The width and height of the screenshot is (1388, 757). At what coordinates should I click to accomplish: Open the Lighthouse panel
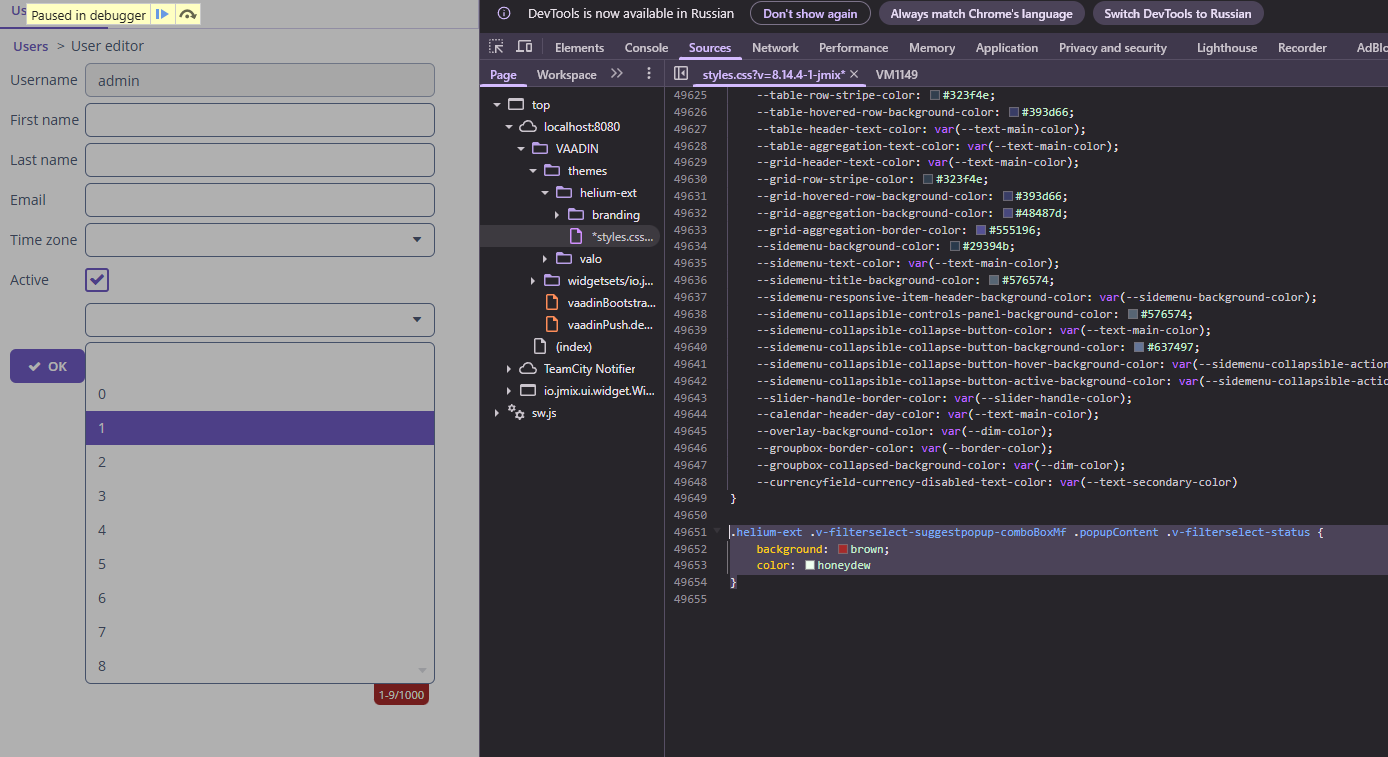point(1227,48)
